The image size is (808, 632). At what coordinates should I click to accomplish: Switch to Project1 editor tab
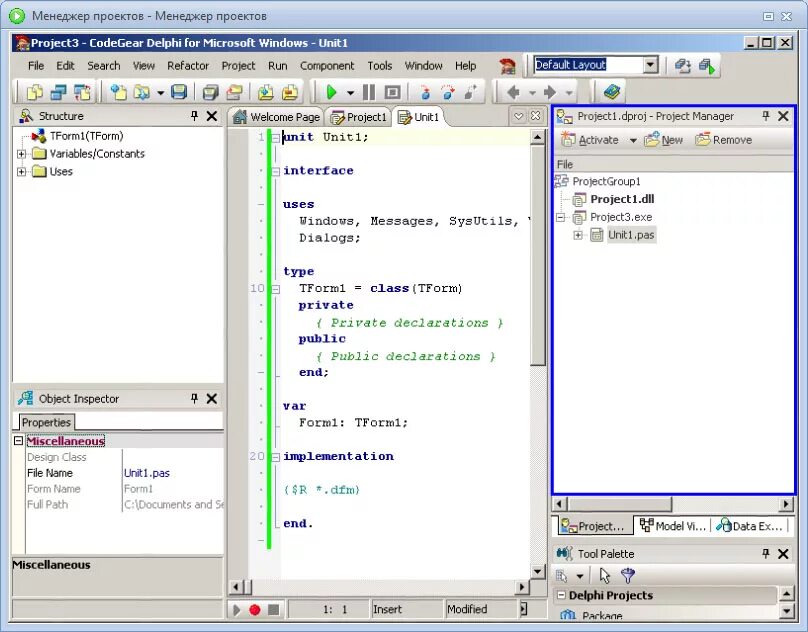click(x=359, y=117)
